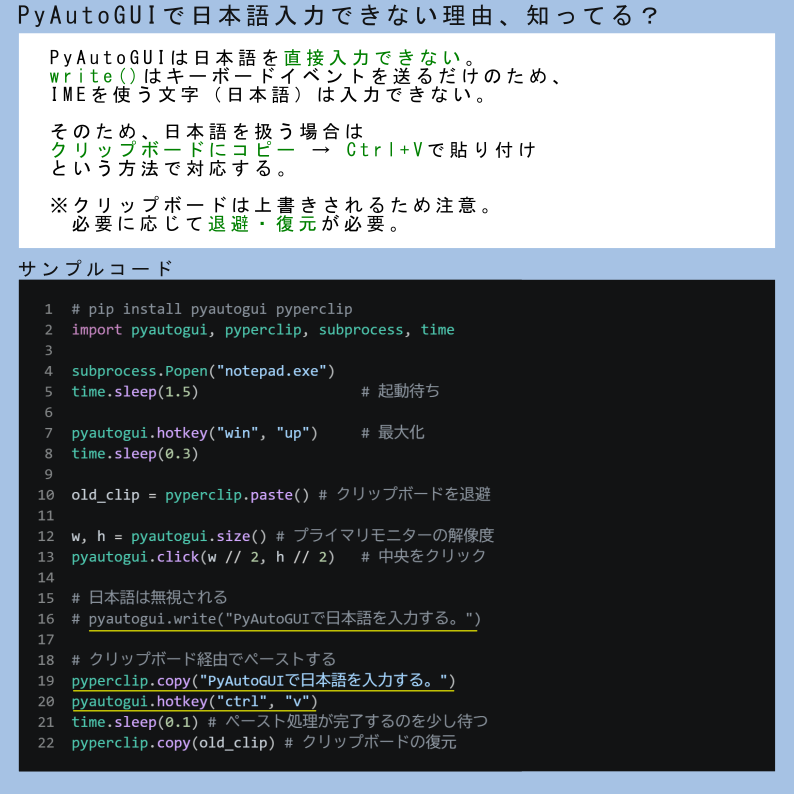Click 'old_clip = pyperclip.paste()' on line 10
This screenshot has height=794, width=794.
click(190, 495)
